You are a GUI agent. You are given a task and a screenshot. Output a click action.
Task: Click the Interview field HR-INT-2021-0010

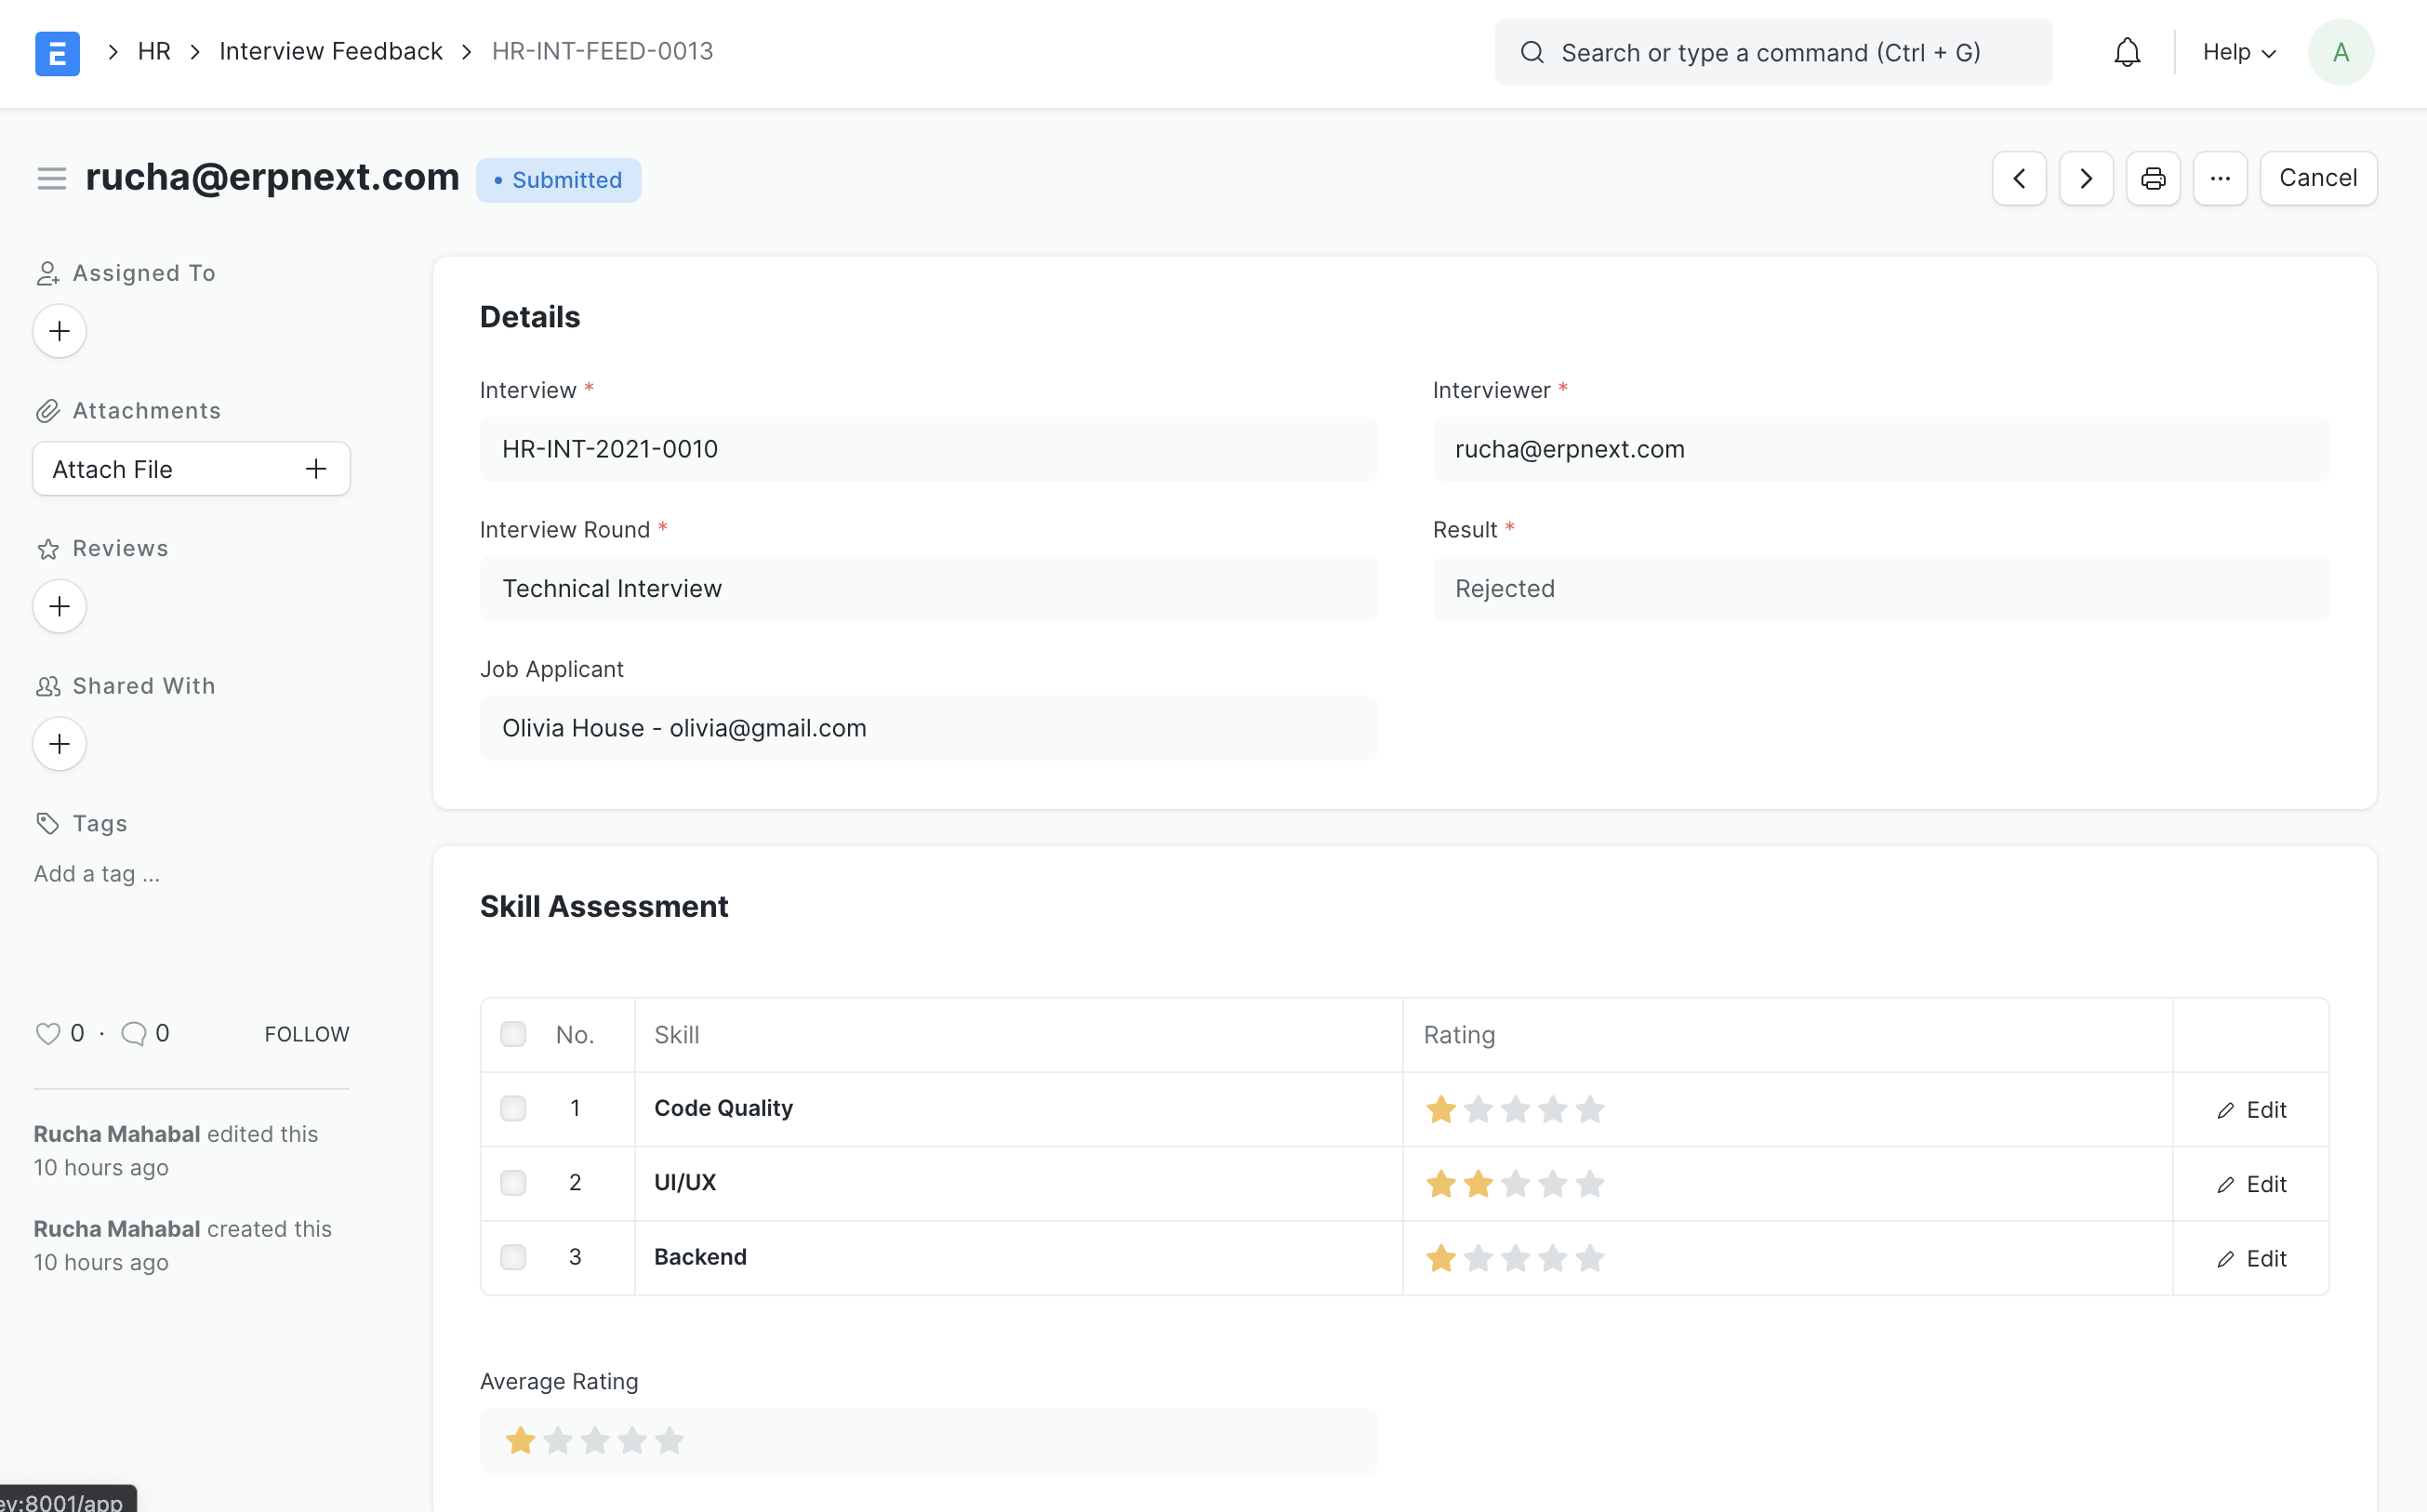928,449
